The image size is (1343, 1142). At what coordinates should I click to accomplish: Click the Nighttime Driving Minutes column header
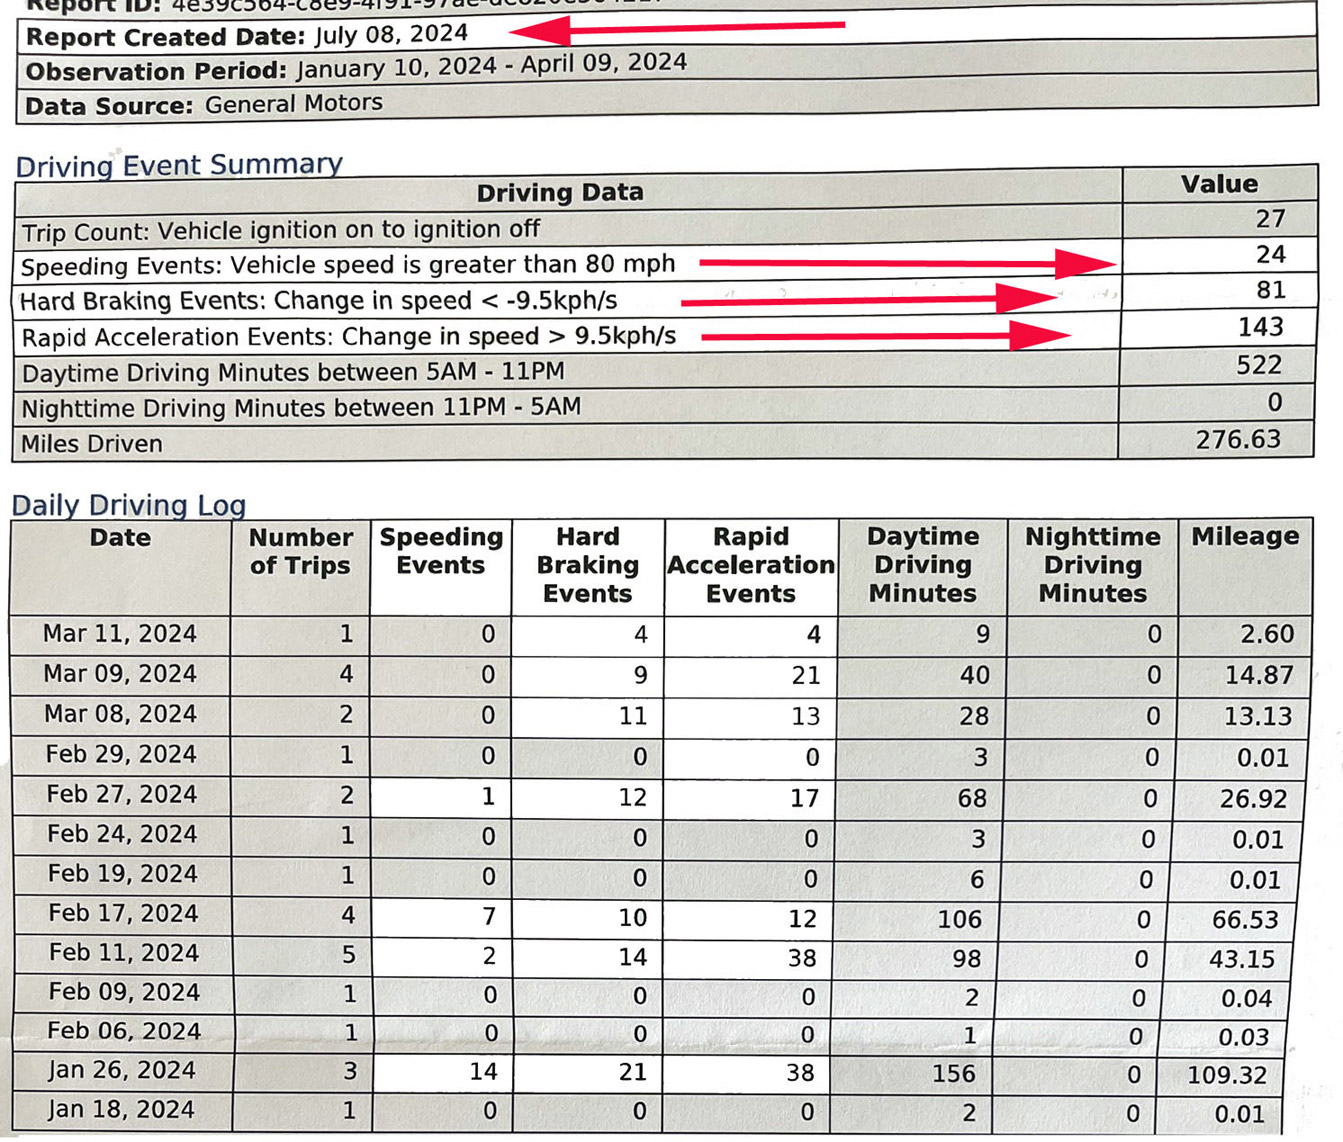point(1092,565)
